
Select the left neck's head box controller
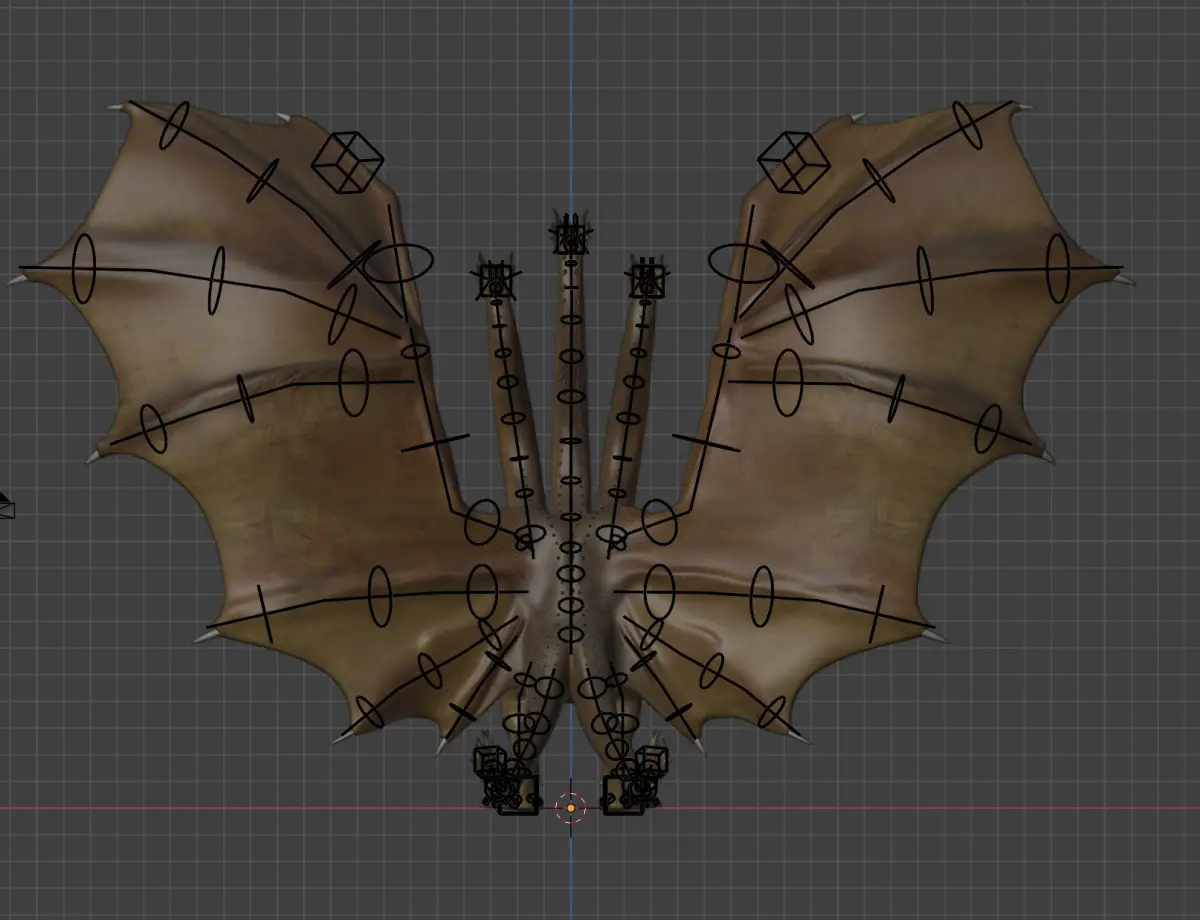tap(496, 281)
